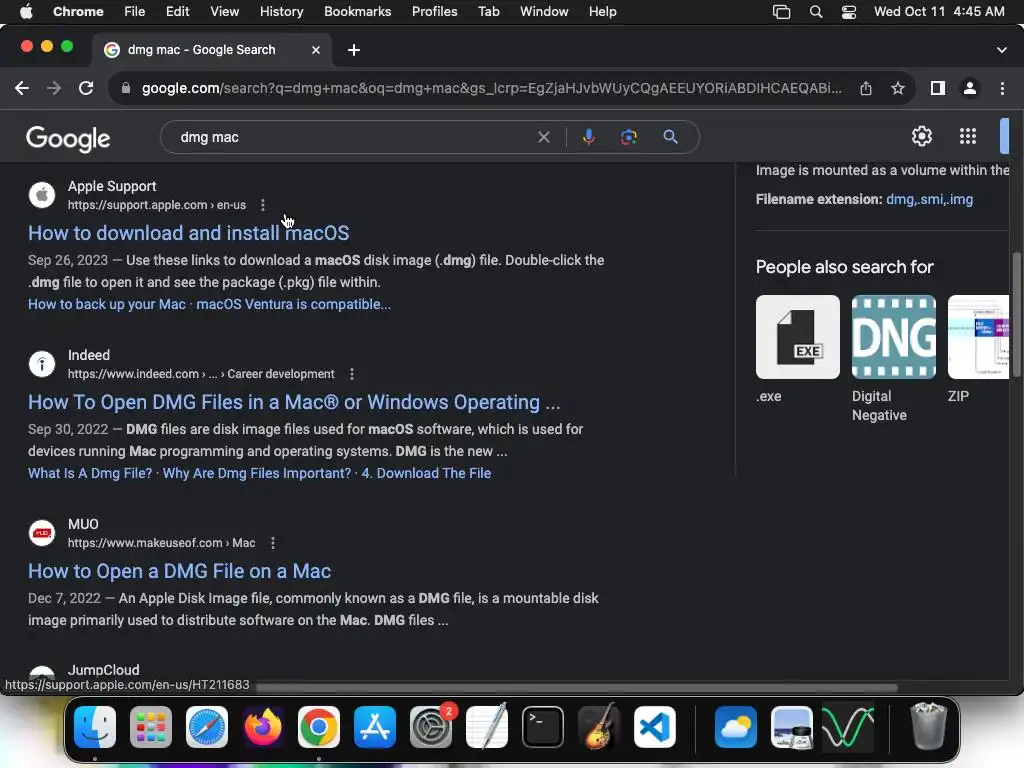The width and height of the screenshot is (1024, 768).
Task: Follow '4. Download The File' sublink
Action: [x=426, y=473]
